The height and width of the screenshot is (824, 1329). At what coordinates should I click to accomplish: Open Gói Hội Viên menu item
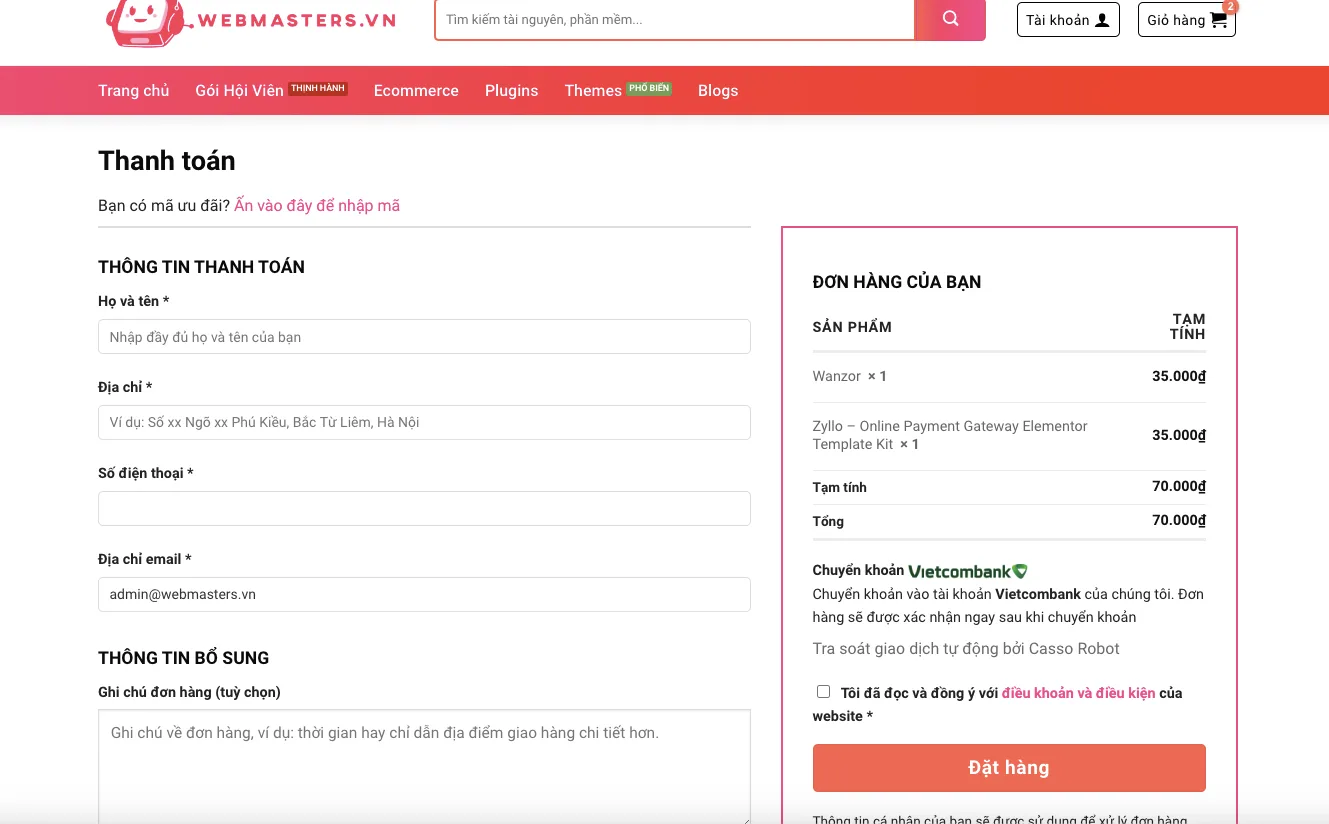pyautogui.click(x=239, y=90)
